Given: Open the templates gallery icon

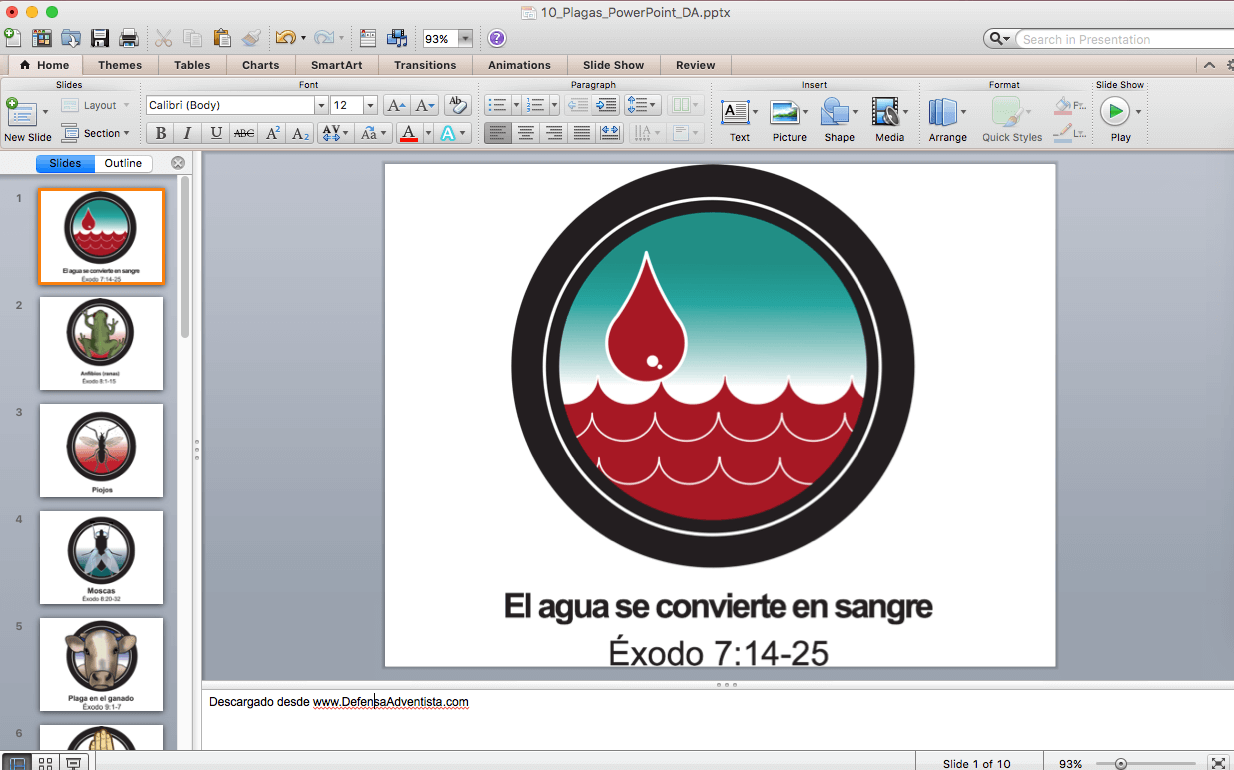Looking at the screenshot, I should click(42, 38).
